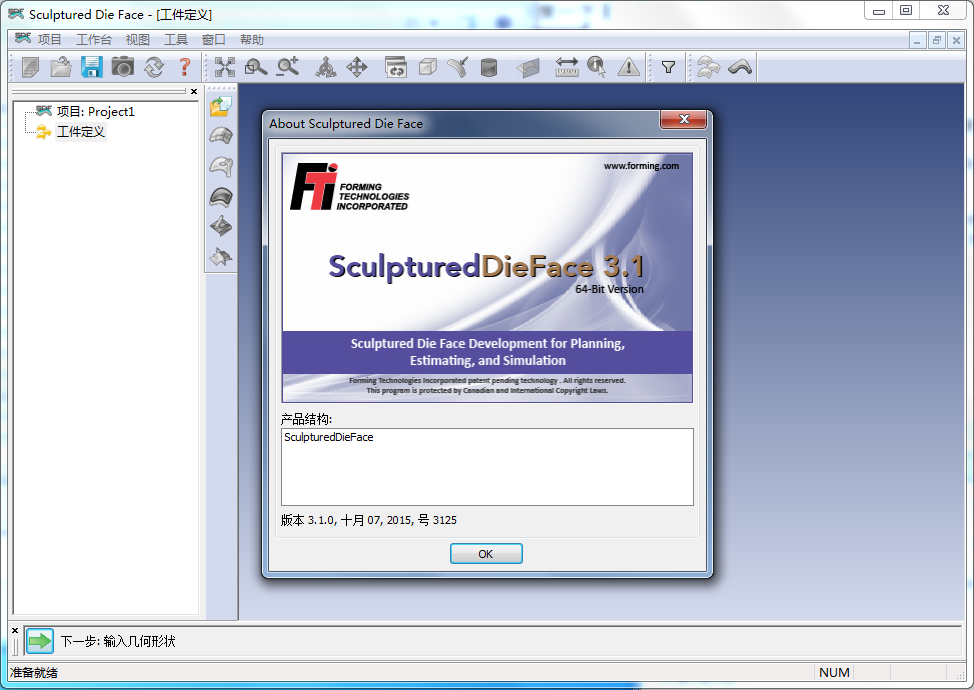Viewport: 974px width, 690px height.
Task: Click the import geometry folder icon
Action: (221, 106)
